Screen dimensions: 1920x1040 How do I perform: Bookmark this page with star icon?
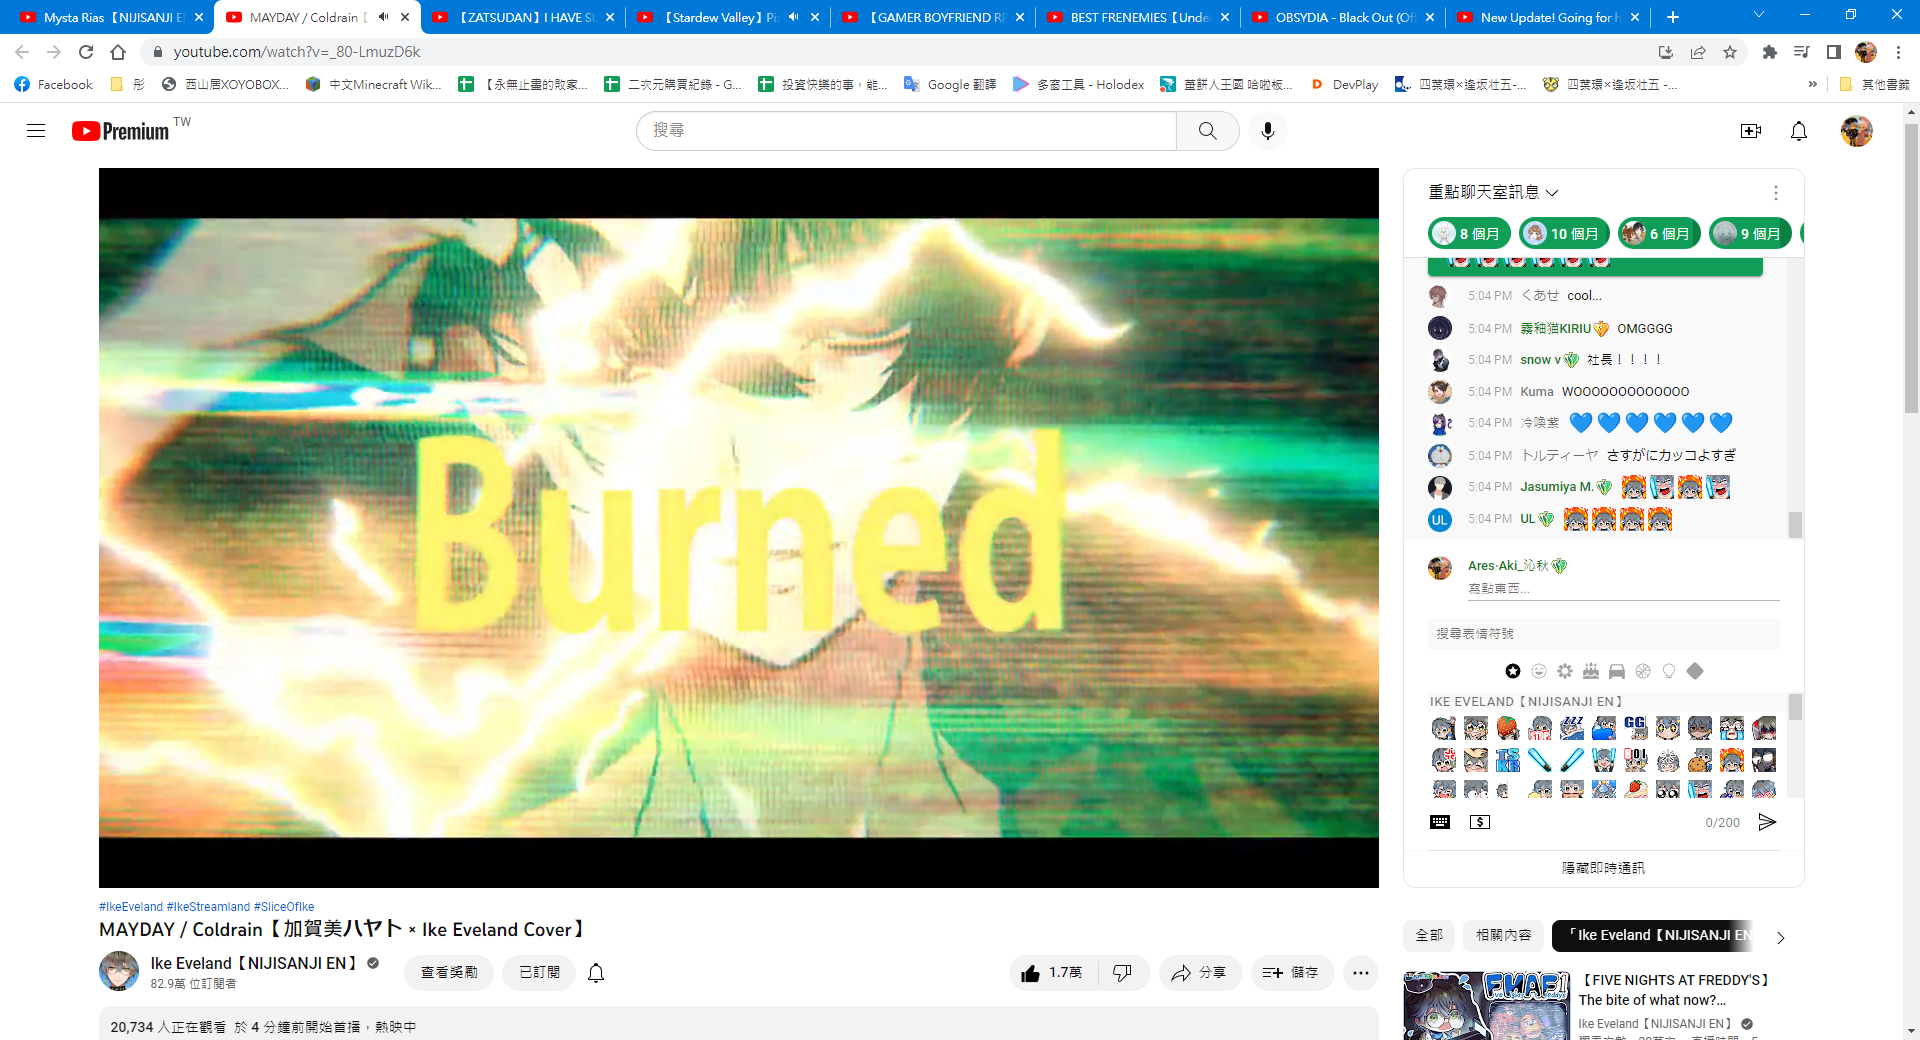1730,52
